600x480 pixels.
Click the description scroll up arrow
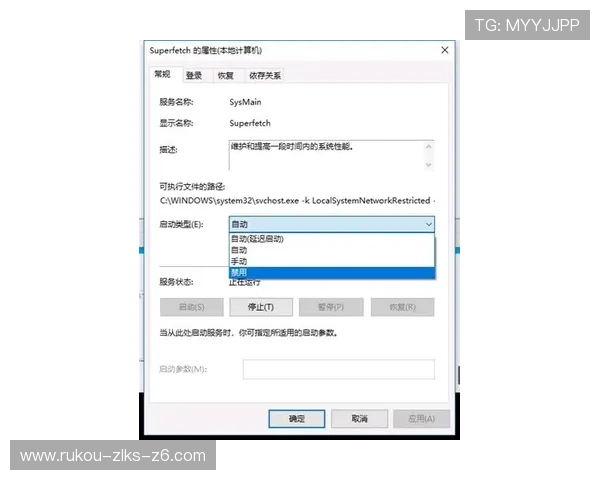click(429, 147)
